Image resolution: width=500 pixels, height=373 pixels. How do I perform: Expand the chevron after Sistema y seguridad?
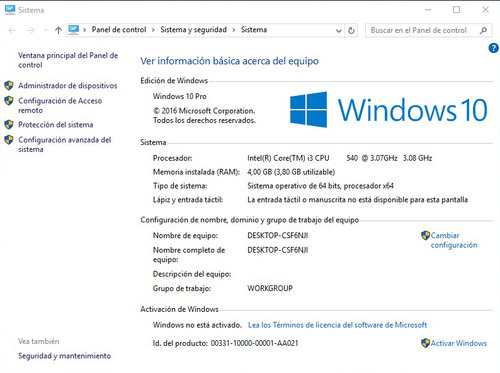click(x=234, y=30)
